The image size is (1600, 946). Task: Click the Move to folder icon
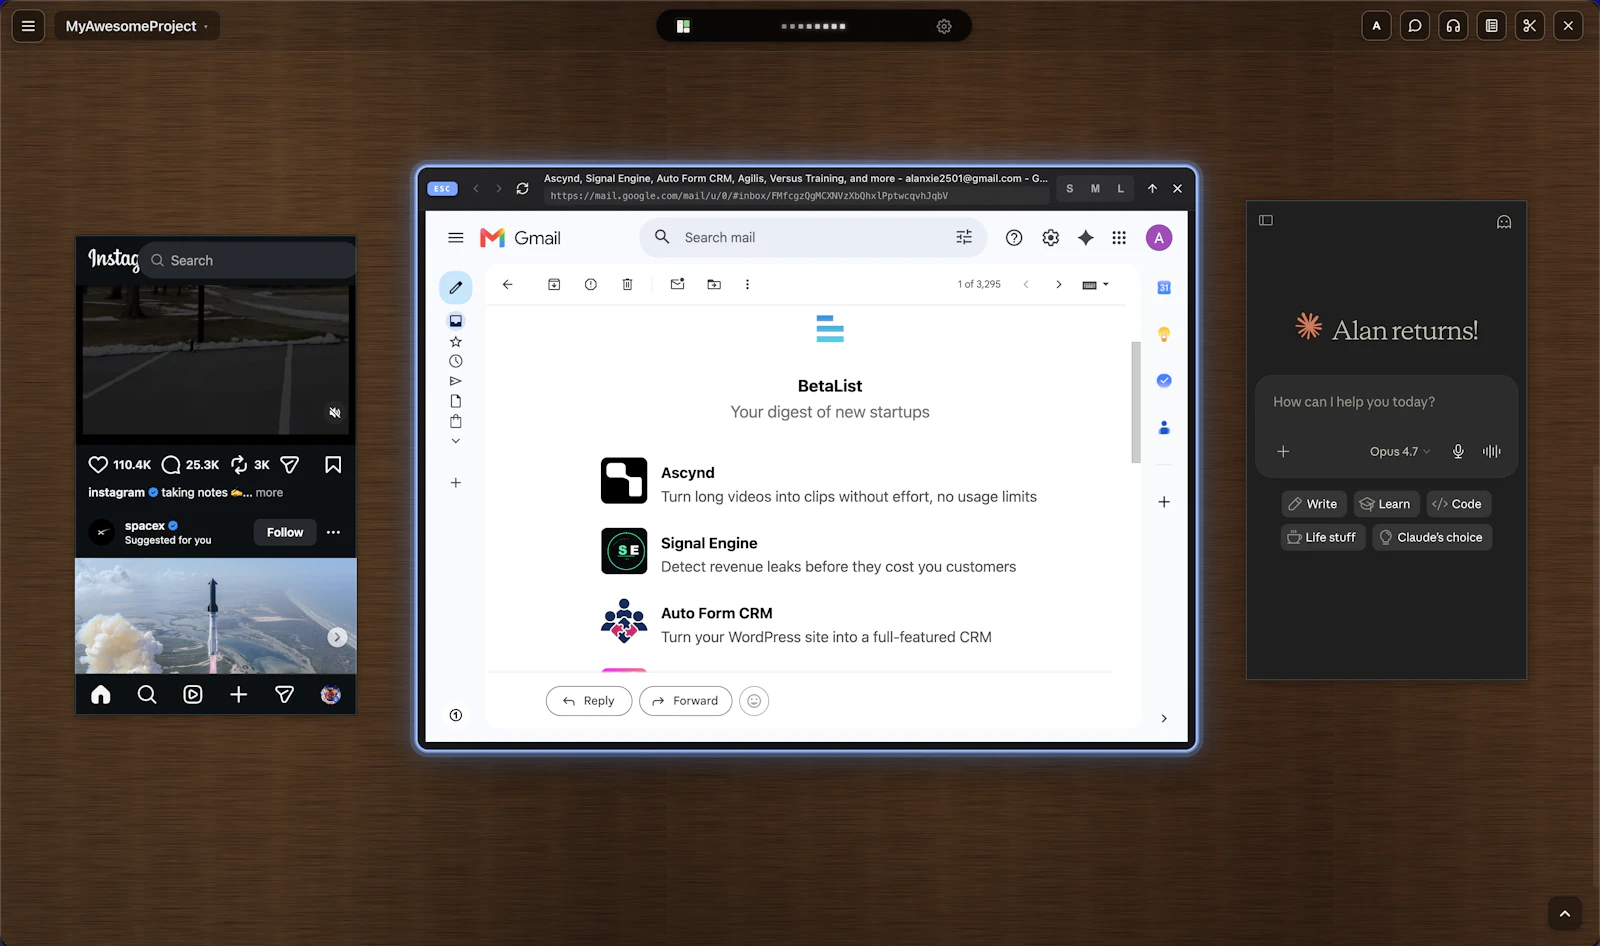(714, 285)
